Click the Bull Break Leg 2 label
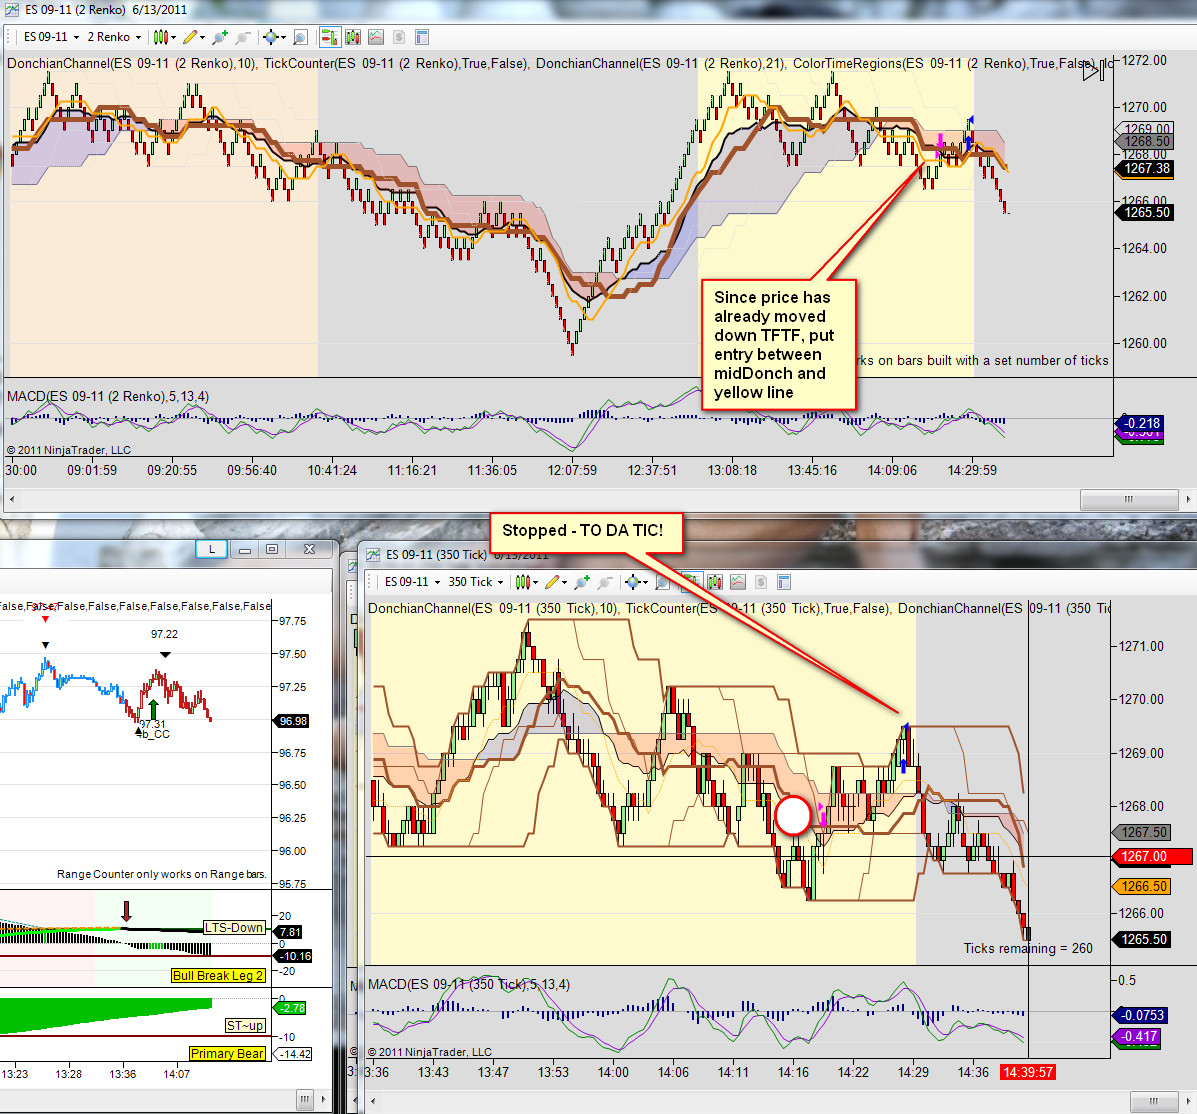 (218, 976)
